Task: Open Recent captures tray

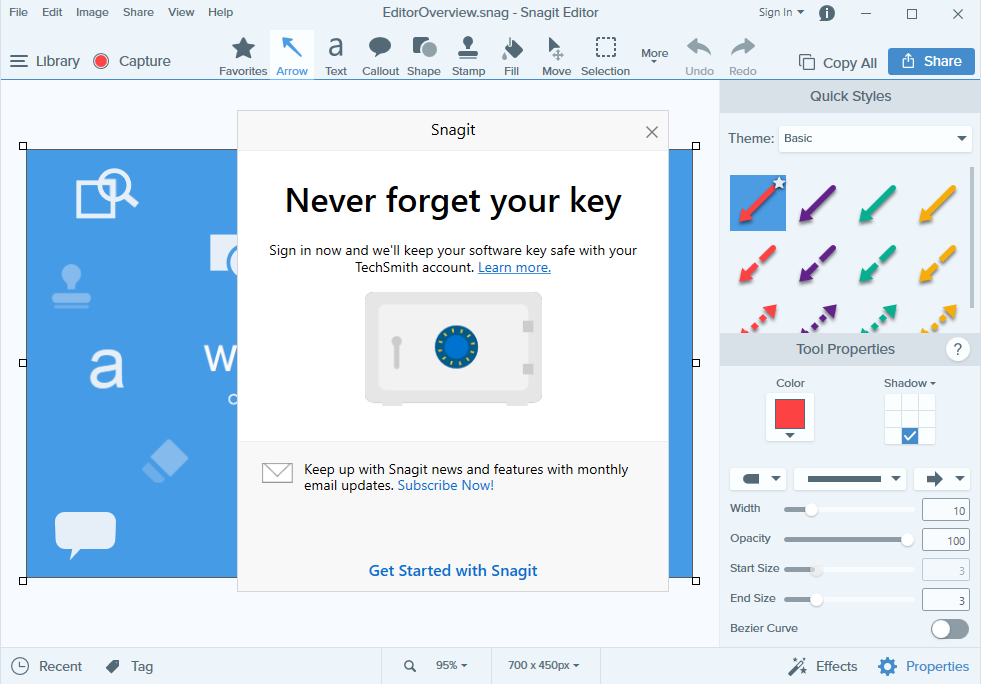Action: (x=47, y=666)
